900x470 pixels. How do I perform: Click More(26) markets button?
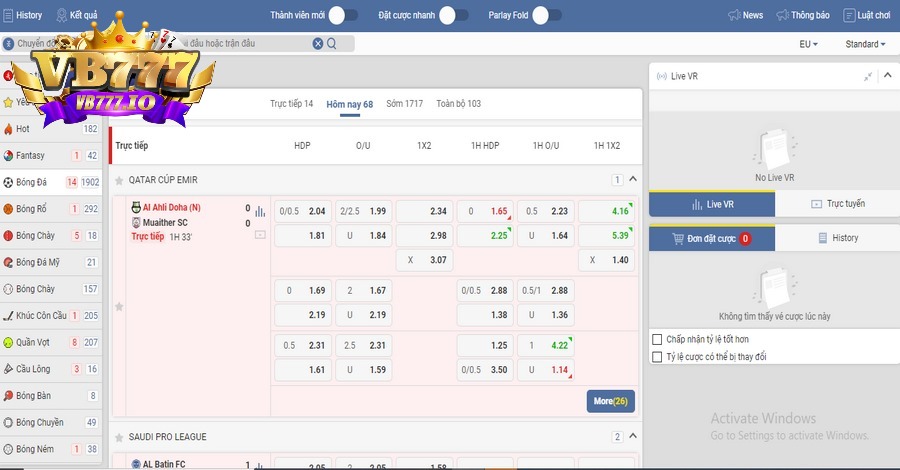pyautogui.click(x=611, y=402)
